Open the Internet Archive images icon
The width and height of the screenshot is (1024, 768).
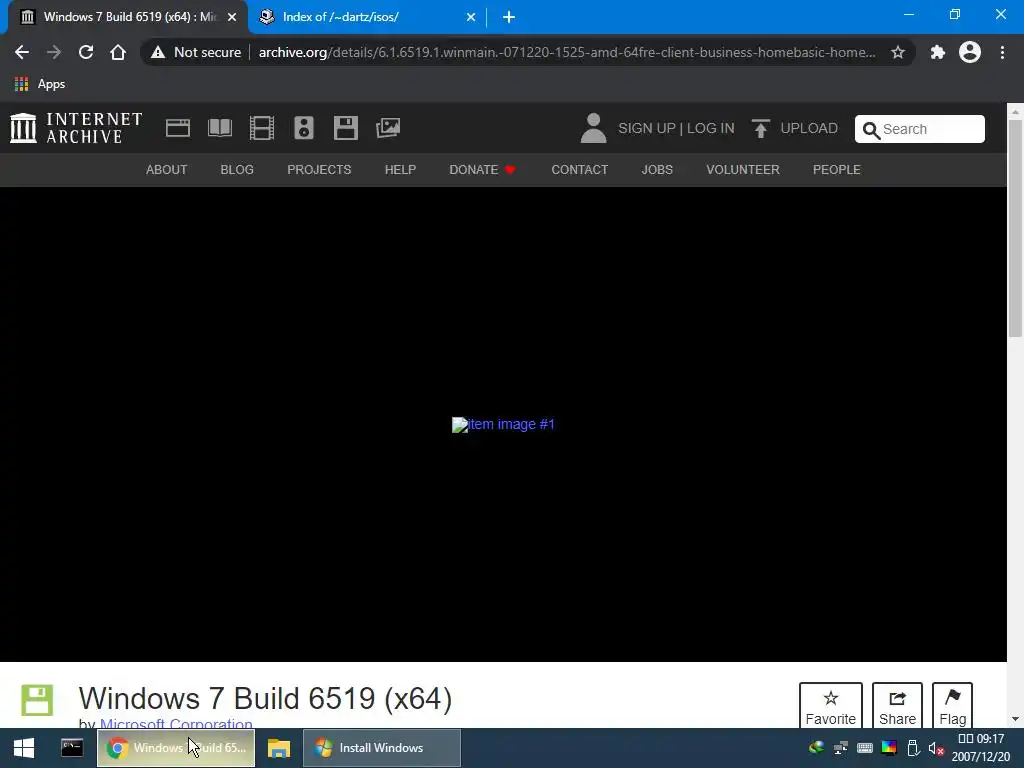(388, 128)
